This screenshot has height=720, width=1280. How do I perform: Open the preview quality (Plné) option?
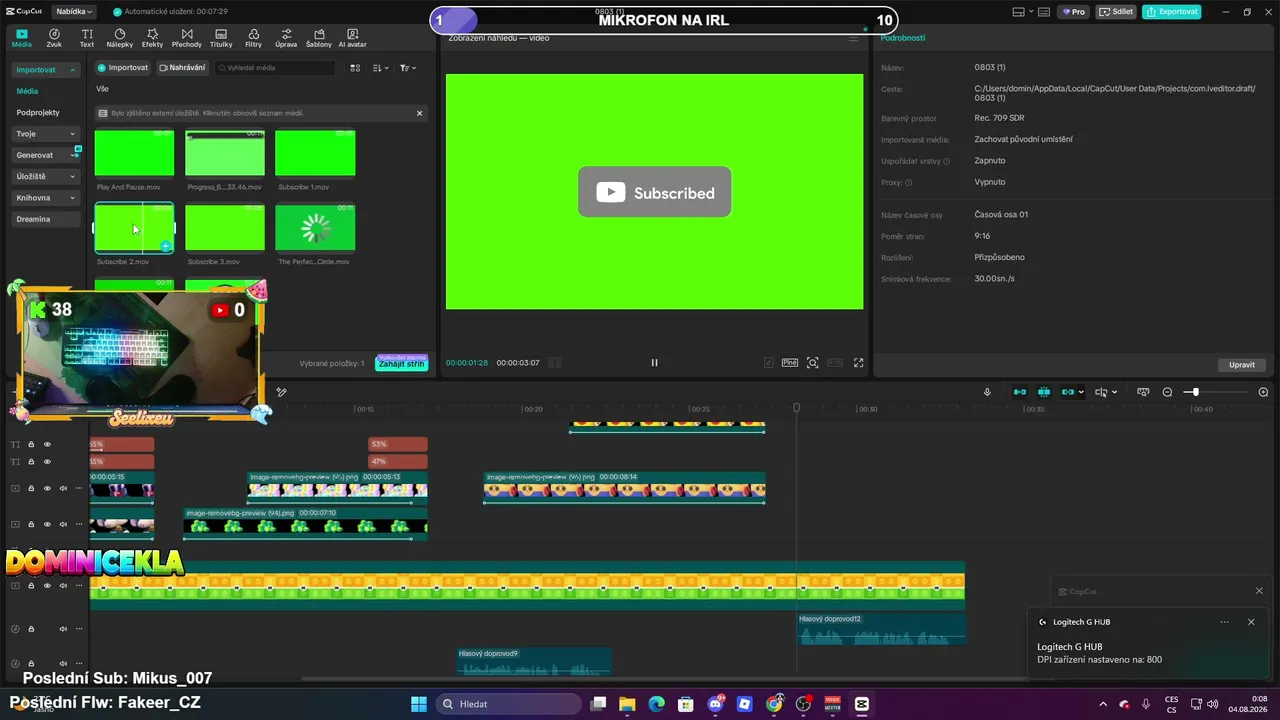click(x=790, y=363)
